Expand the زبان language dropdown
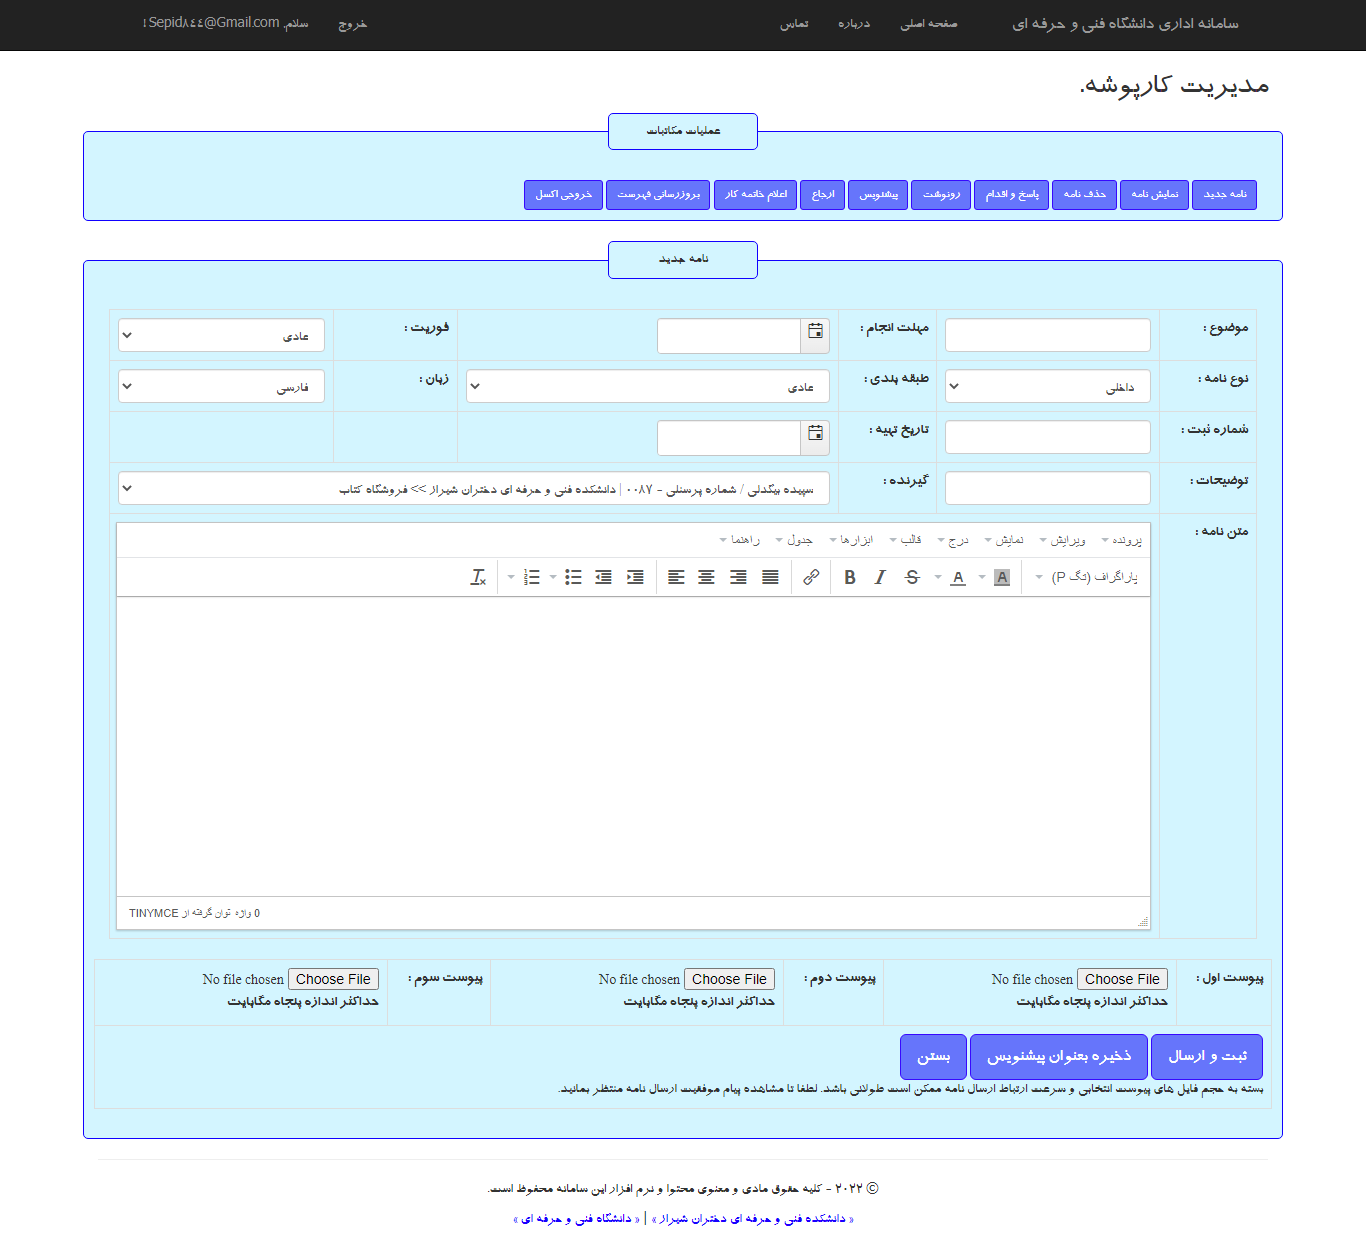The image size is (1366, 1250). (221, 386)
